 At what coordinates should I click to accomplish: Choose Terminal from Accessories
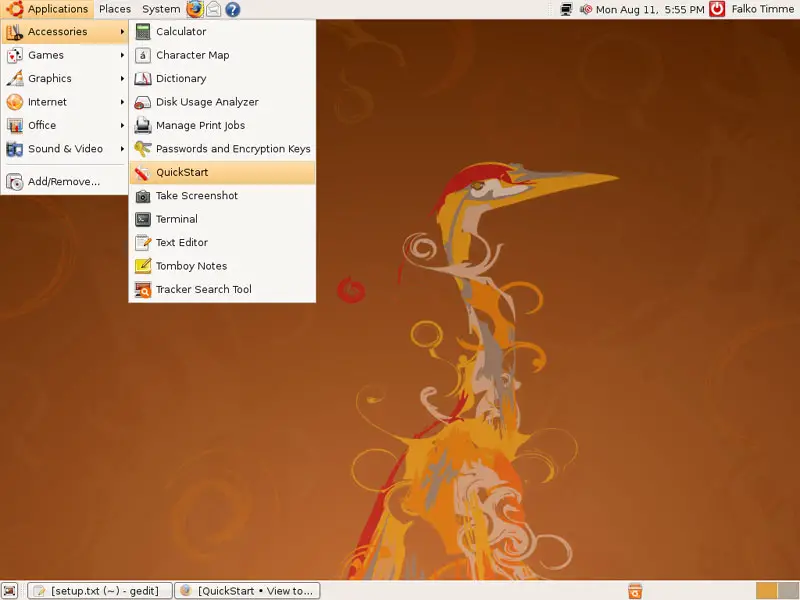click(222, 219)
